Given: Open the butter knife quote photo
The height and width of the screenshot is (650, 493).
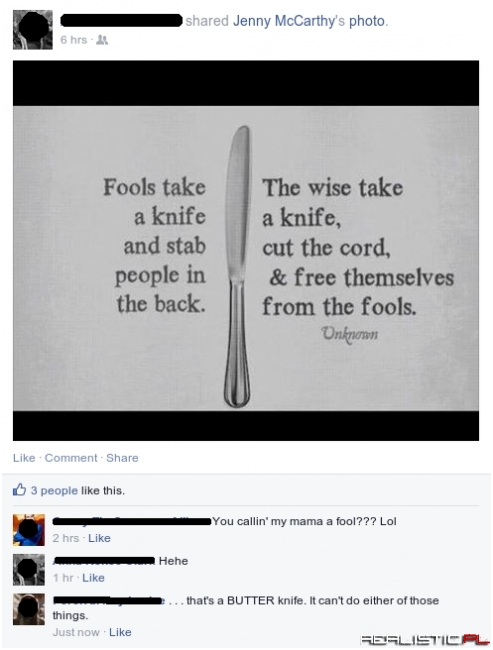Looking at the screenshot, I should coord(246,250).
